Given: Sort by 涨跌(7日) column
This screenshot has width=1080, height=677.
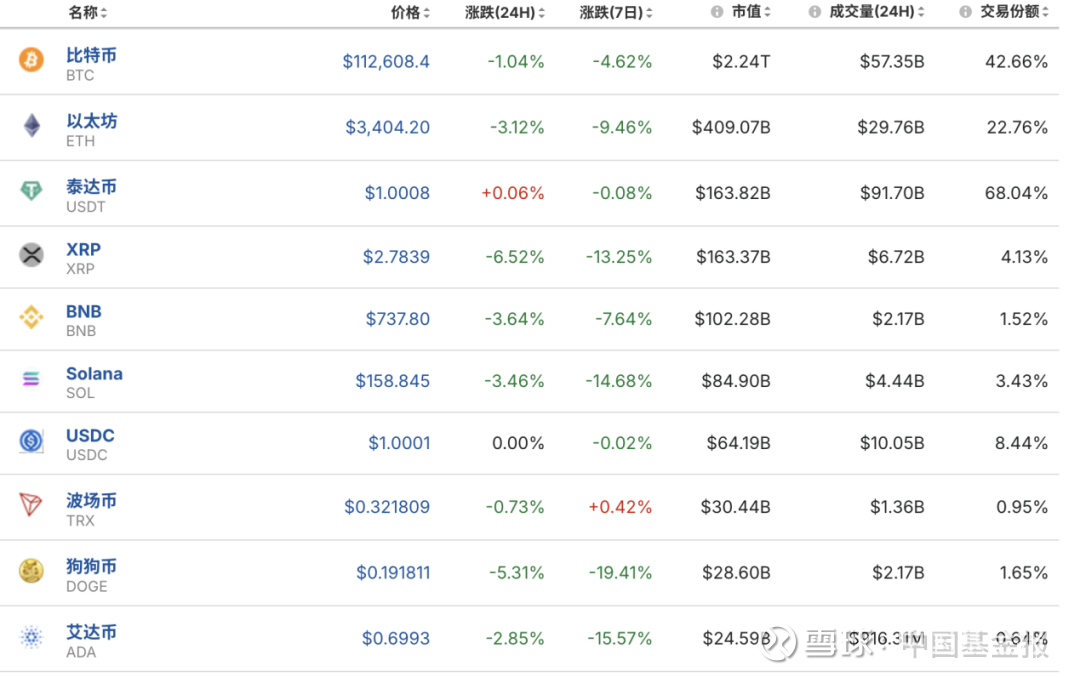Looking at the screenshot, I should [x=616, y=12].
